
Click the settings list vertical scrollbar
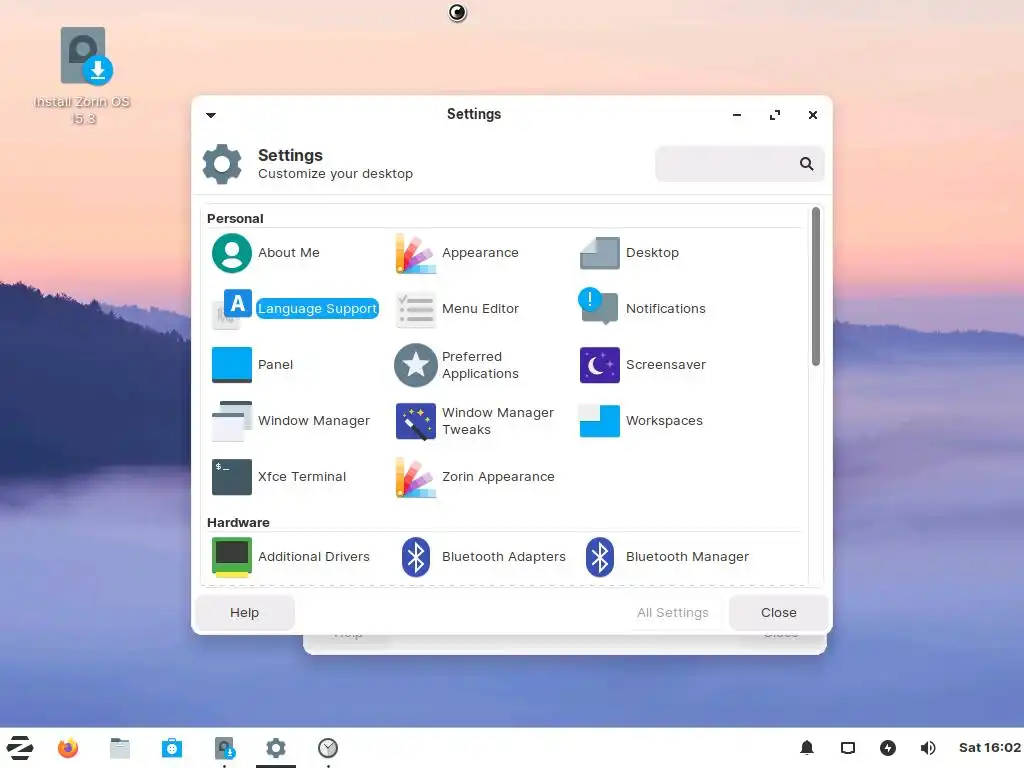tap(816, 287)
